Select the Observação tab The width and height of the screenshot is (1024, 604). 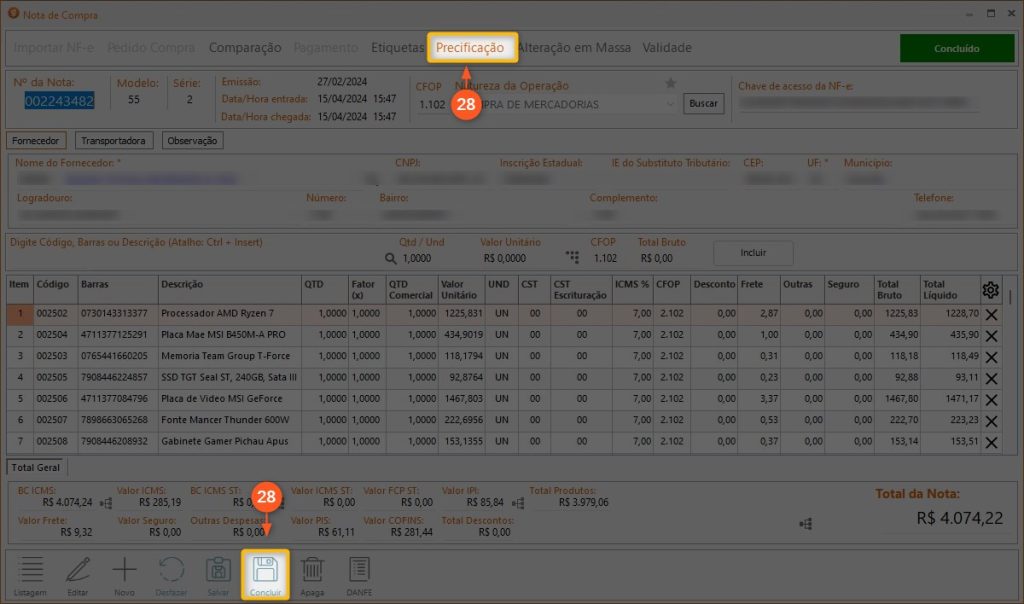tap(192, 141)
